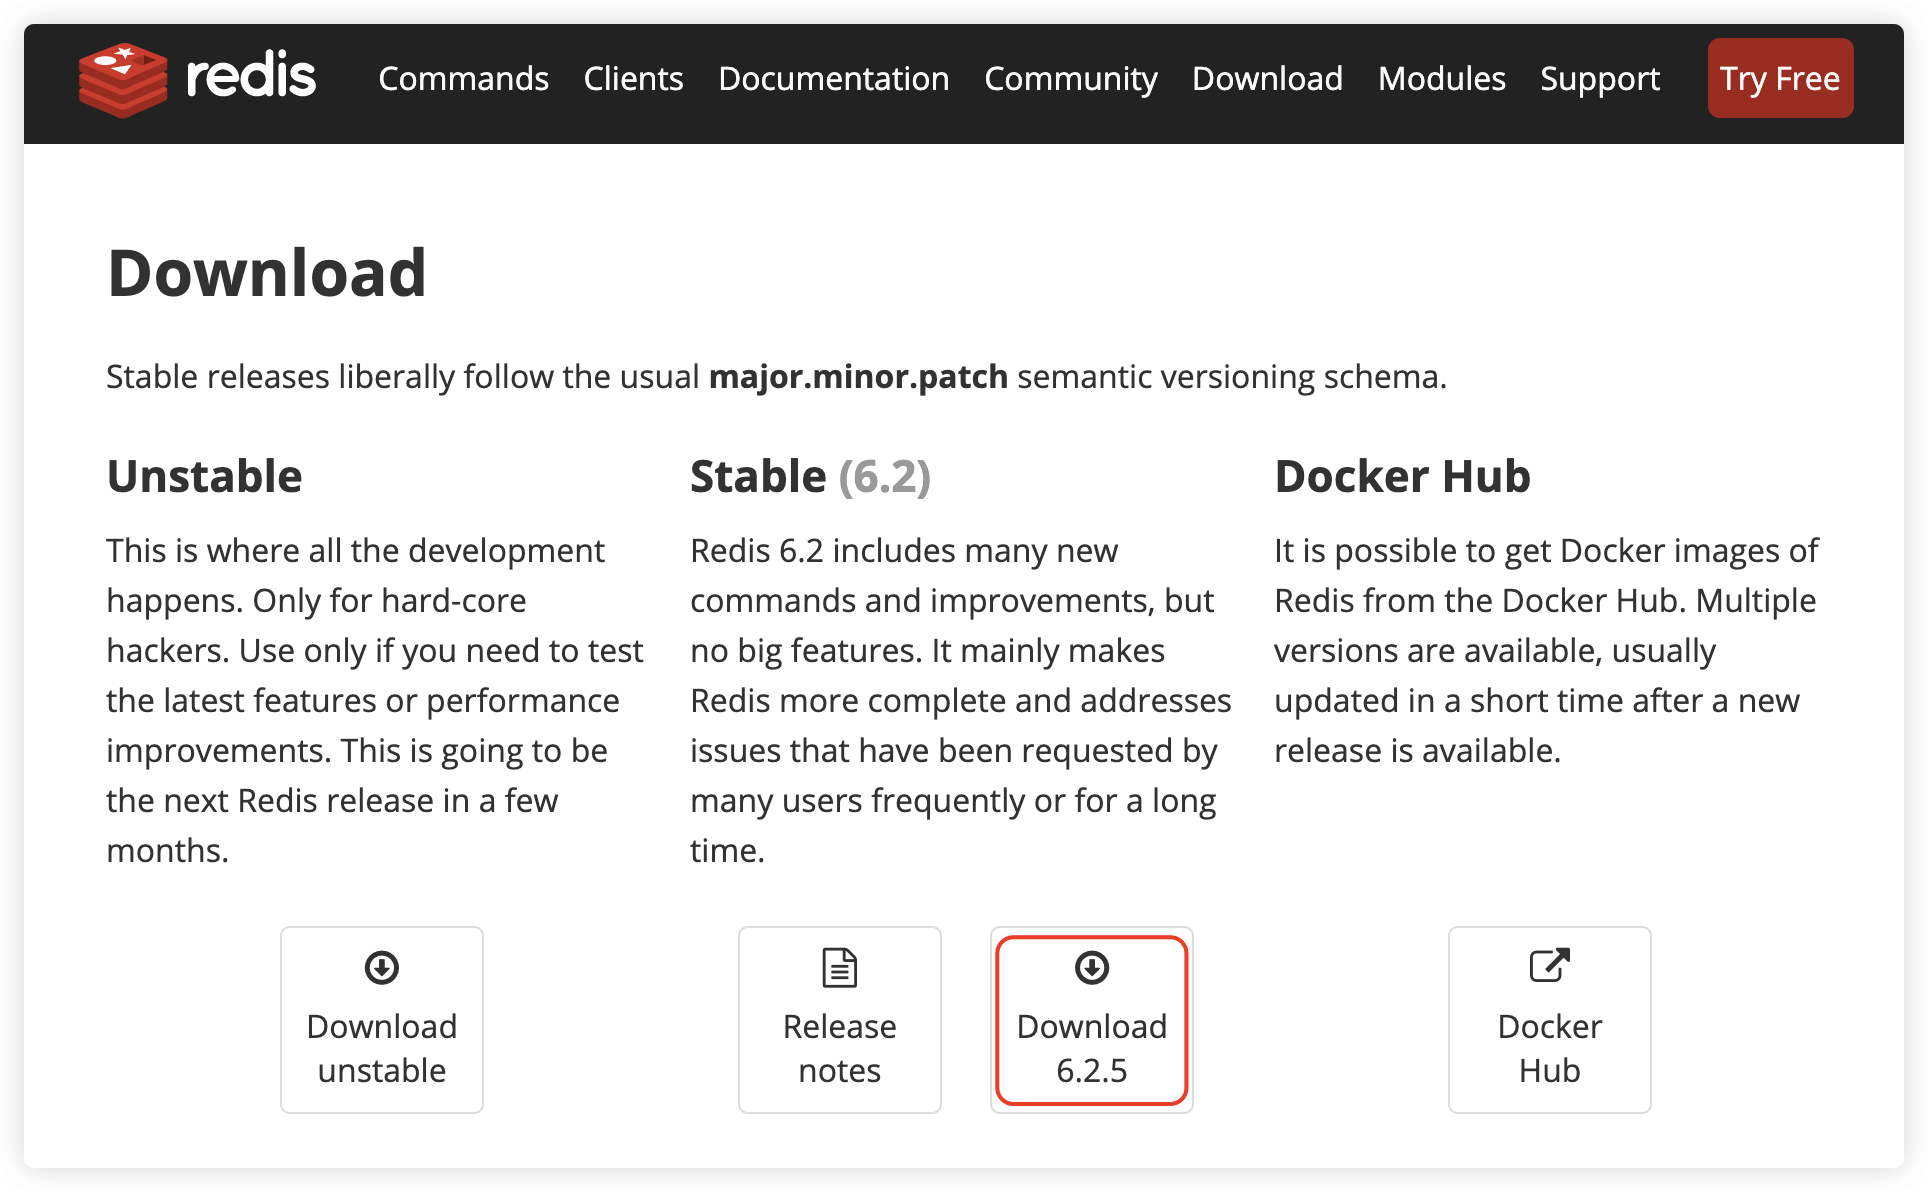Click the 'Release notes' label text
Viewport: 1928px width, 1192px height.
click(840, 1048)
